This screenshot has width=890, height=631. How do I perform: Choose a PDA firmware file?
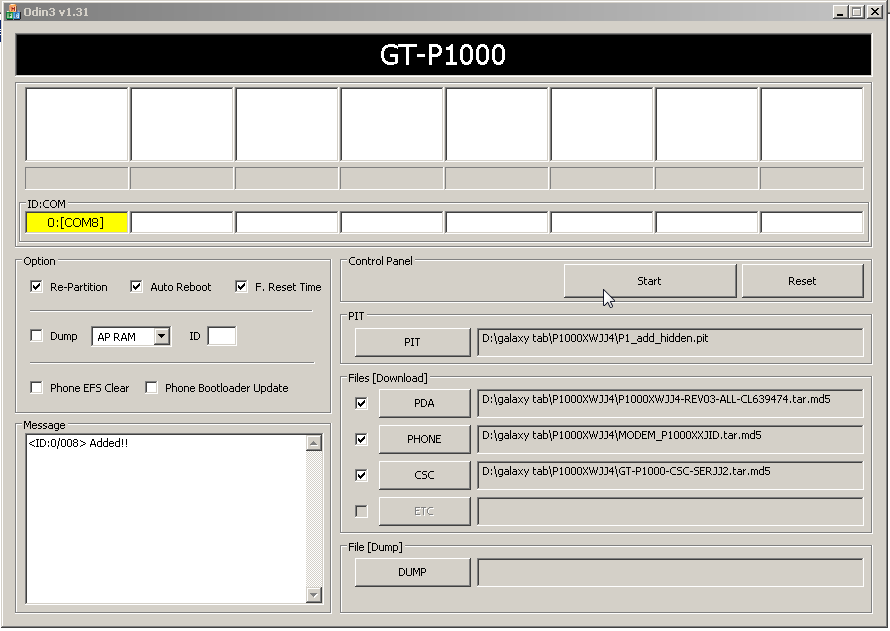tap(425, 403)
